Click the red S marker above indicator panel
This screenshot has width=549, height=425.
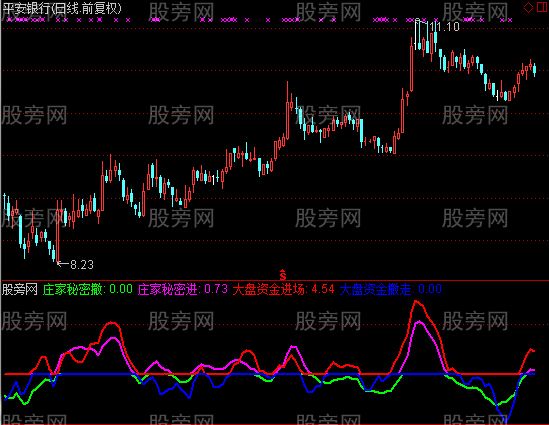point(283,275)
